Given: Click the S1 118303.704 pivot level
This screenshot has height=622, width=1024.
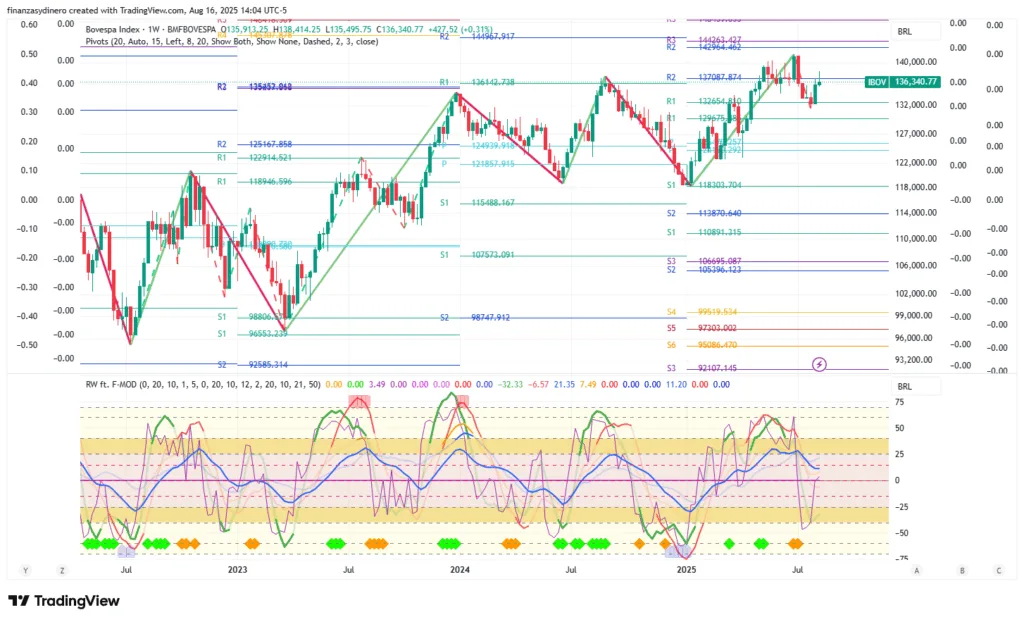Looking at the screenshot, I should (x=704, y=186).
